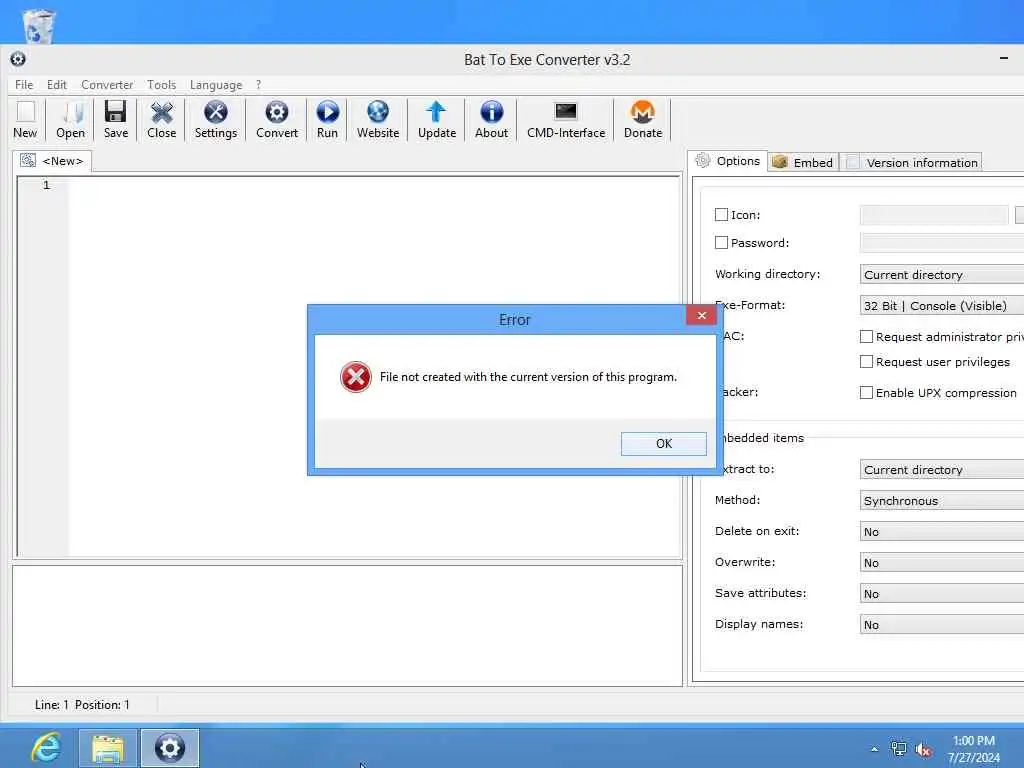Open the Converter menu

click(107, 85)
